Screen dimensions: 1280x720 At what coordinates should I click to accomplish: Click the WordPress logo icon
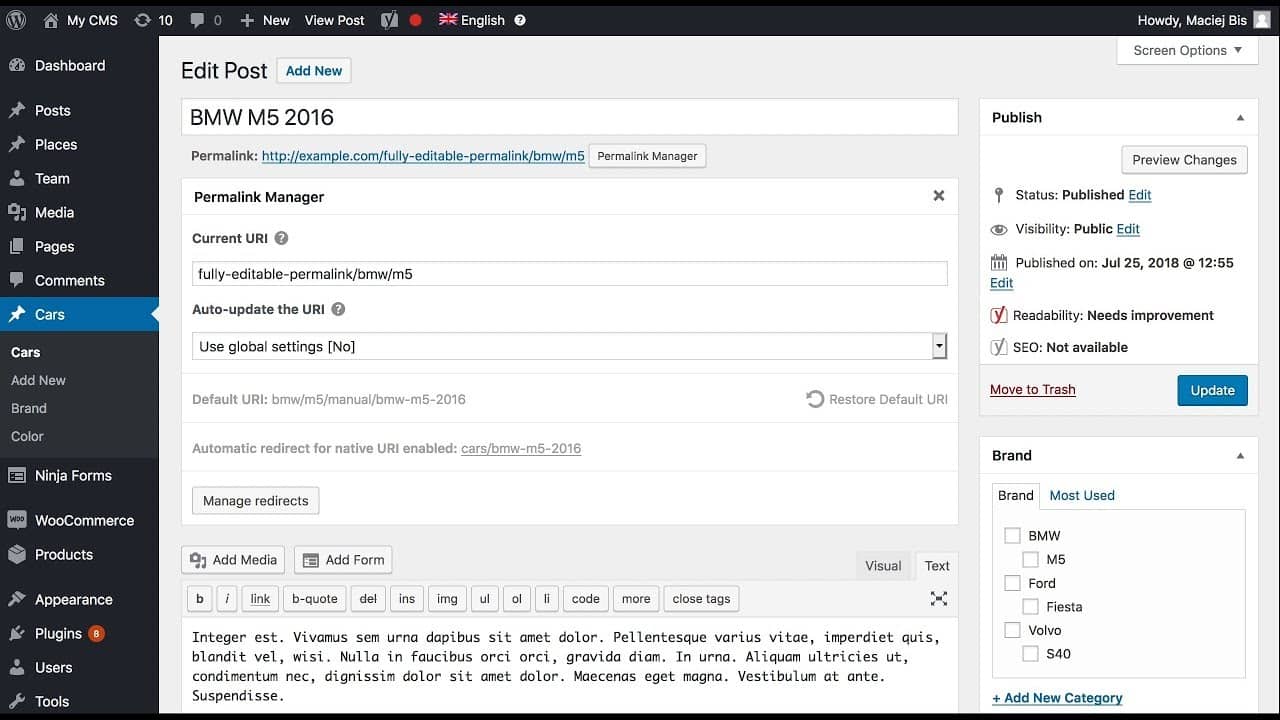(x=16, y=20)
